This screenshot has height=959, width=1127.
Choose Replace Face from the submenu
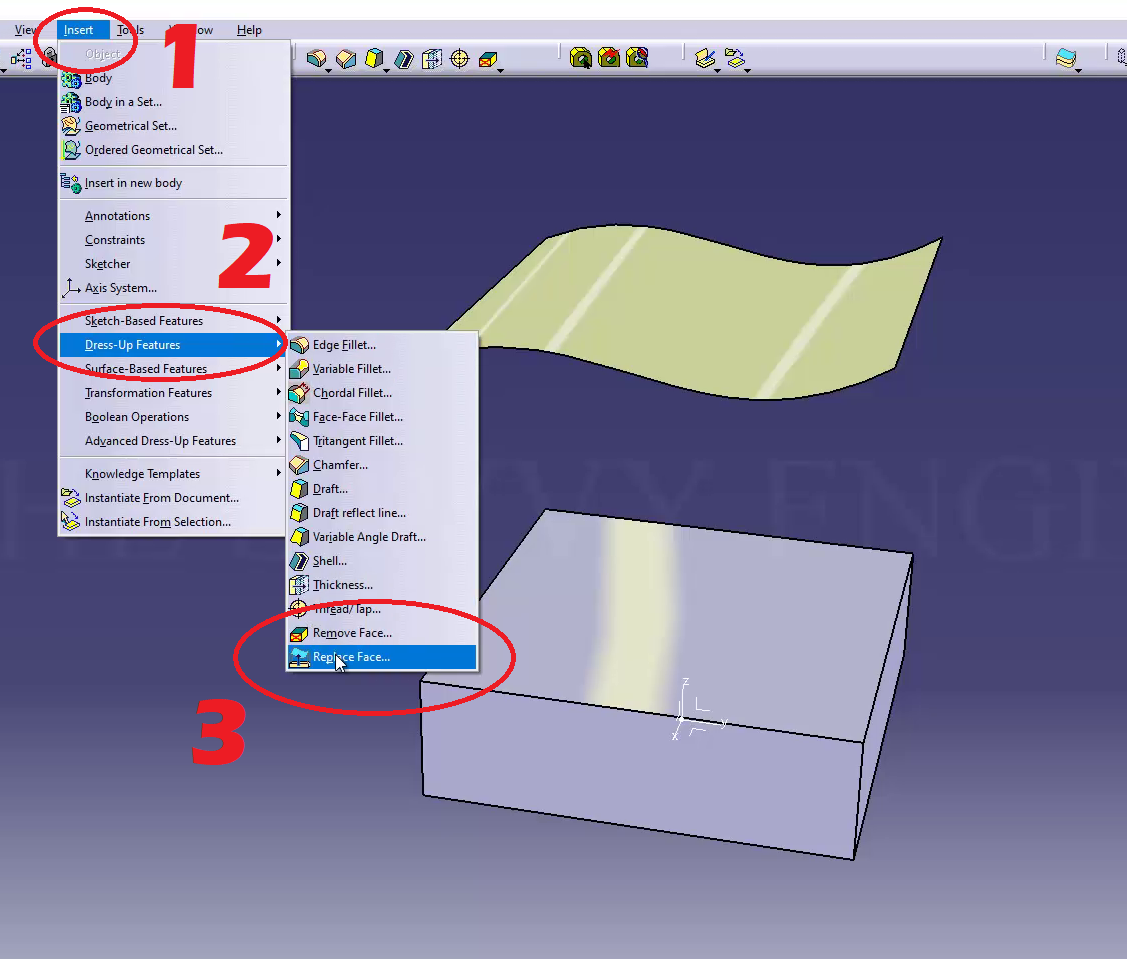351,657
